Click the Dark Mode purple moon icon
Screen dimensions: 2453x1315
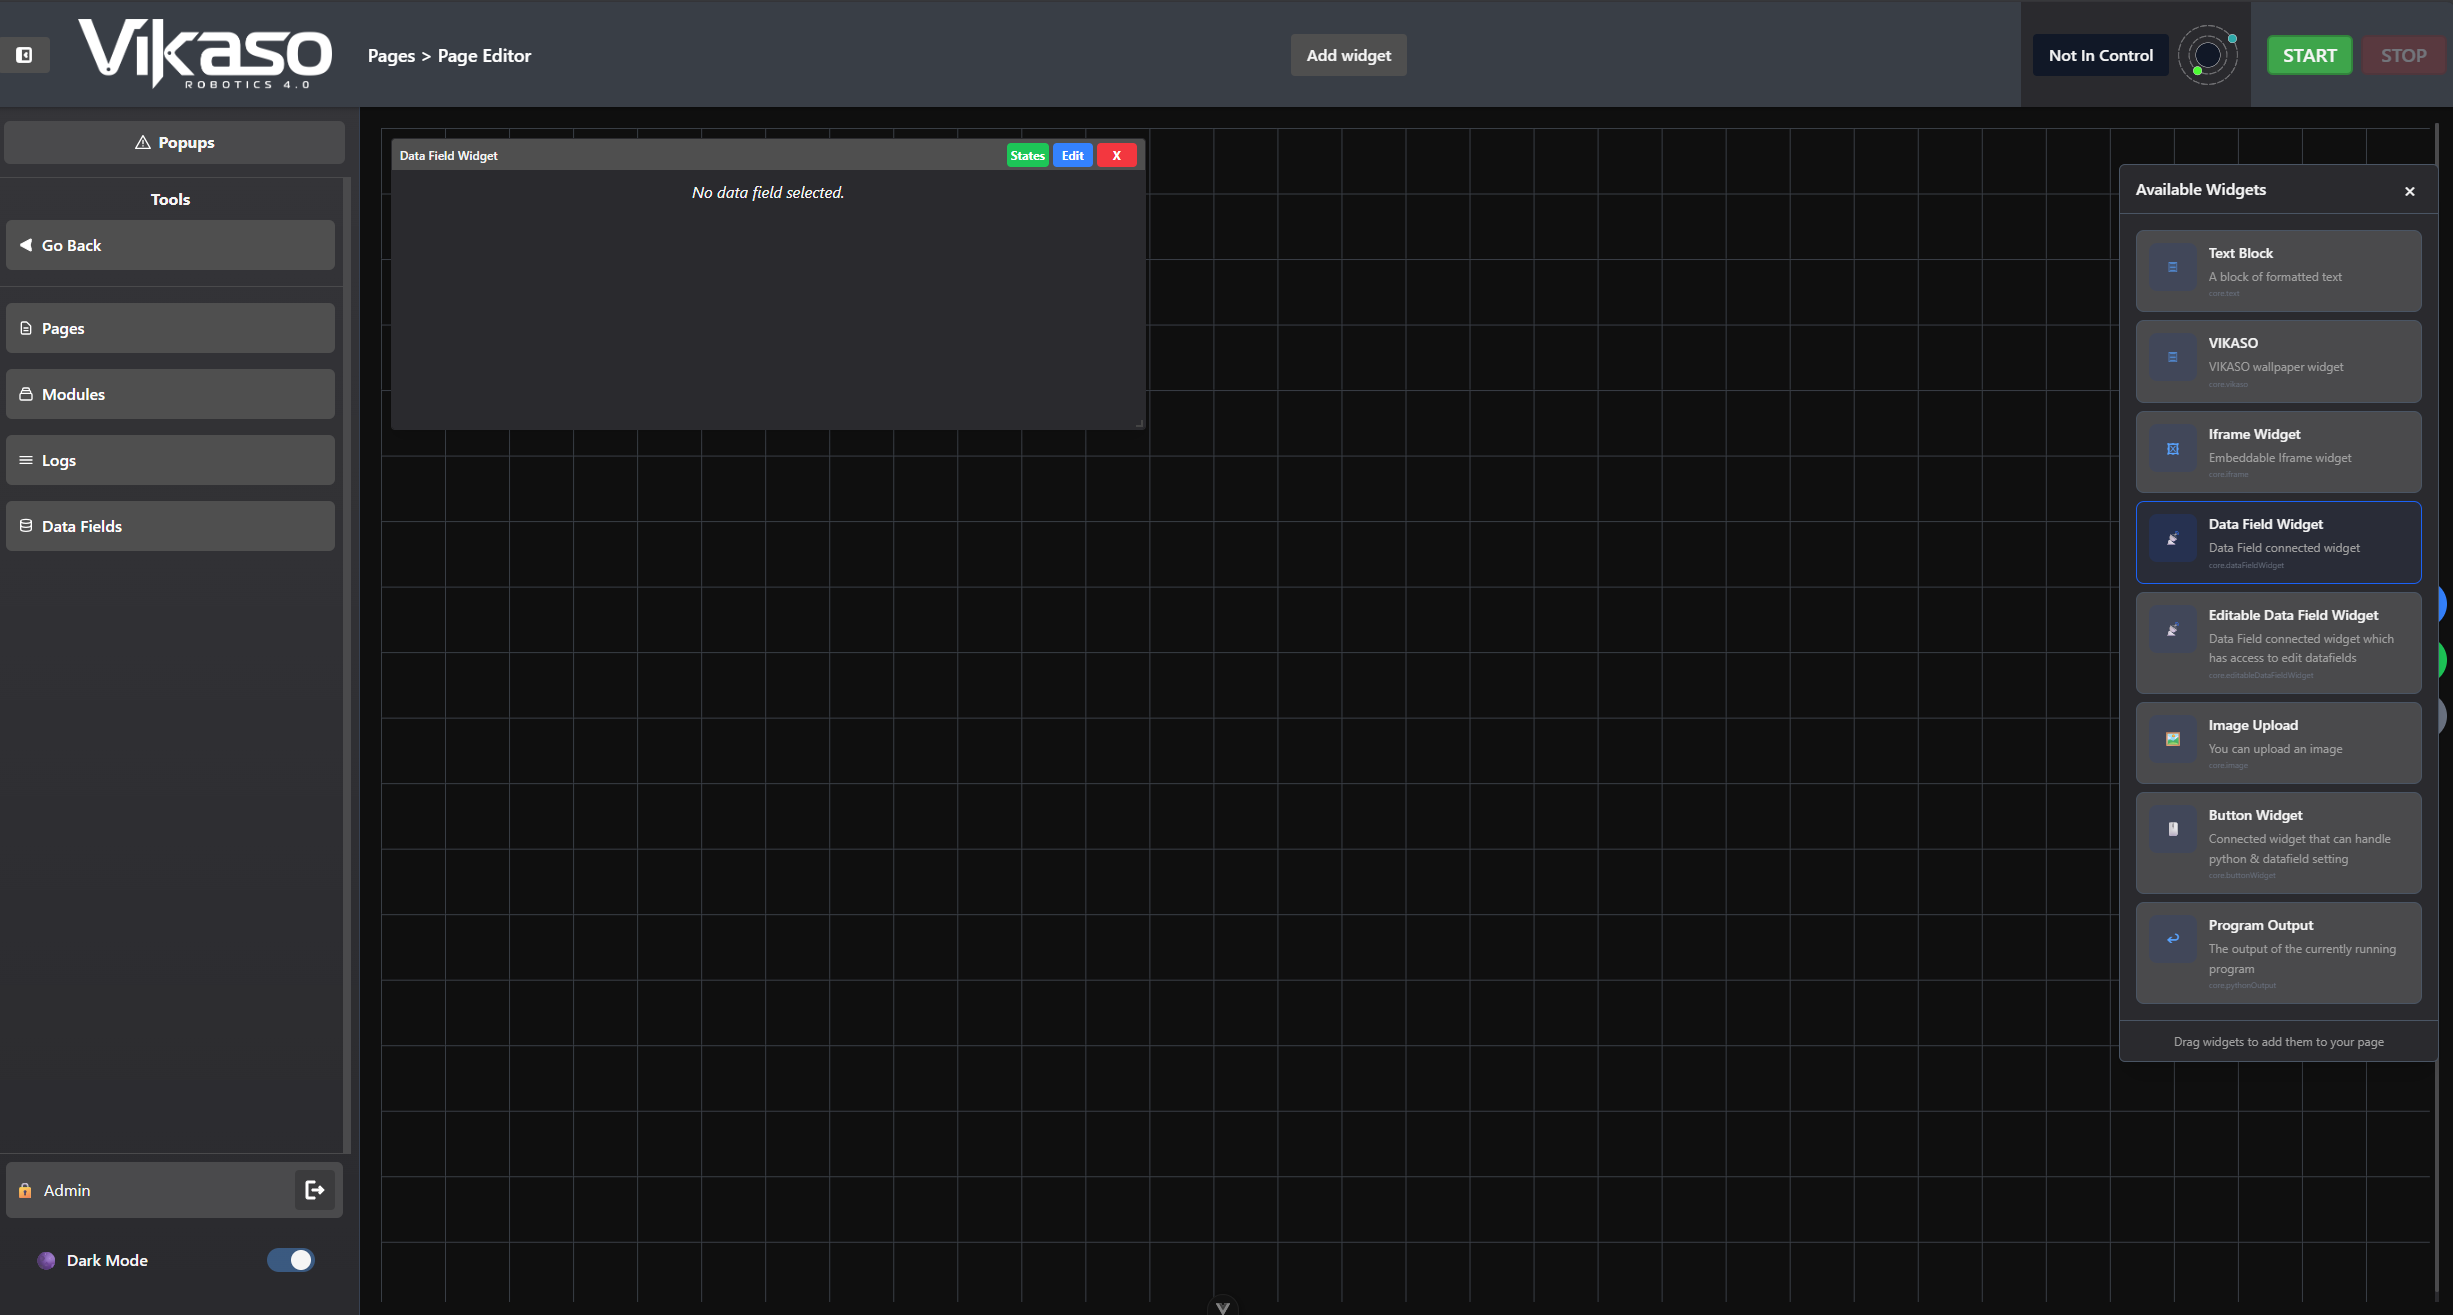[x=46, y=1260]
